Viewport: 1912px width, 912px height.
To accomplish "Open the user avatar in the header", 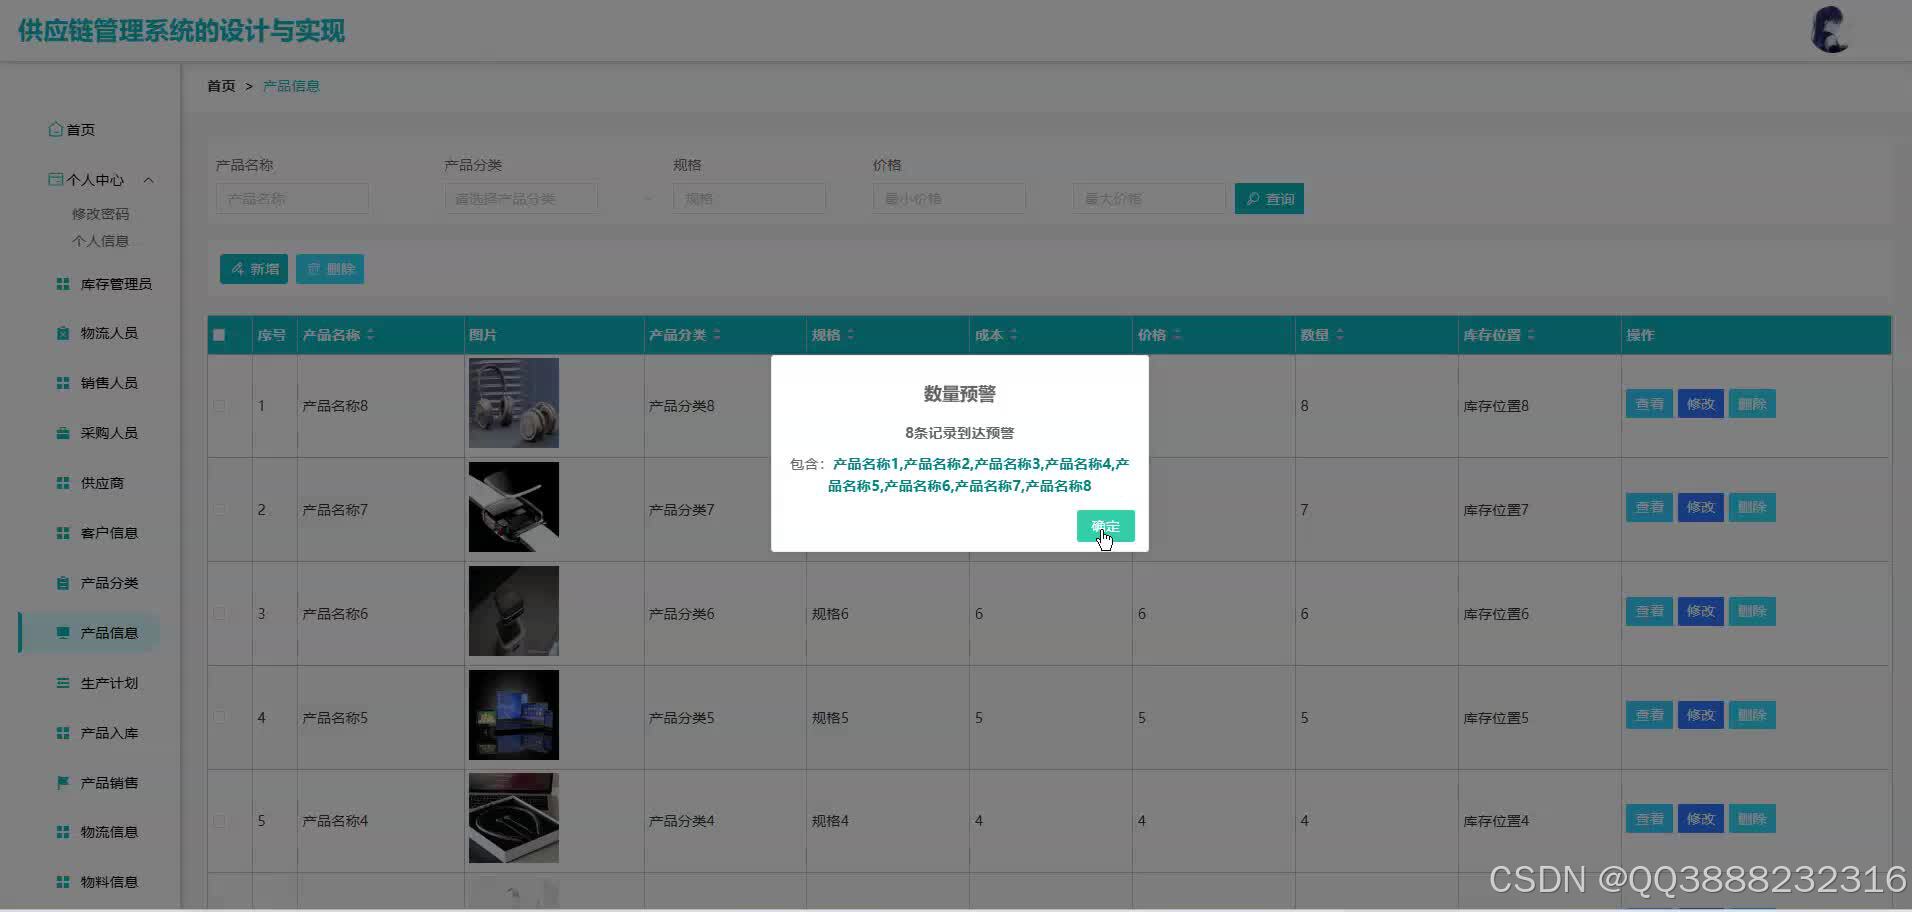I will [x=1829, y=30].
